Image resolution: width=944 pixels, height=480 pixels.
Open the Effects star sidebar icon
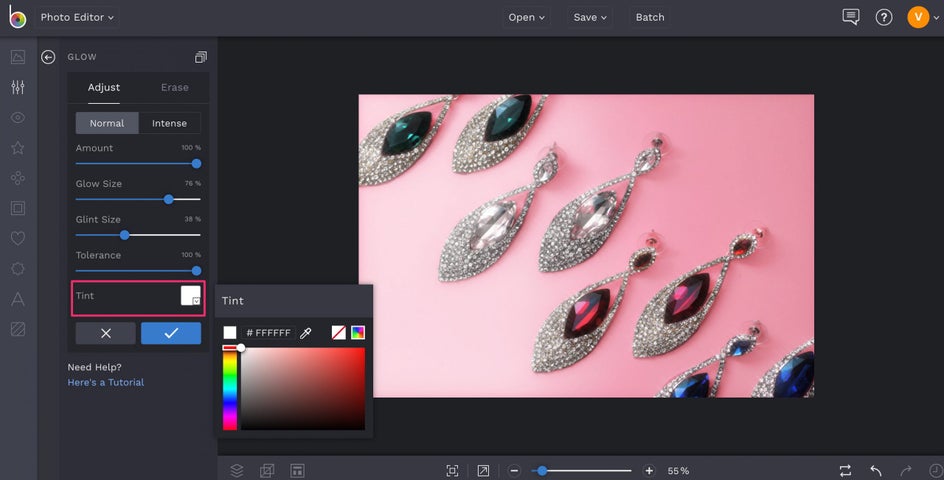(18, 148)
